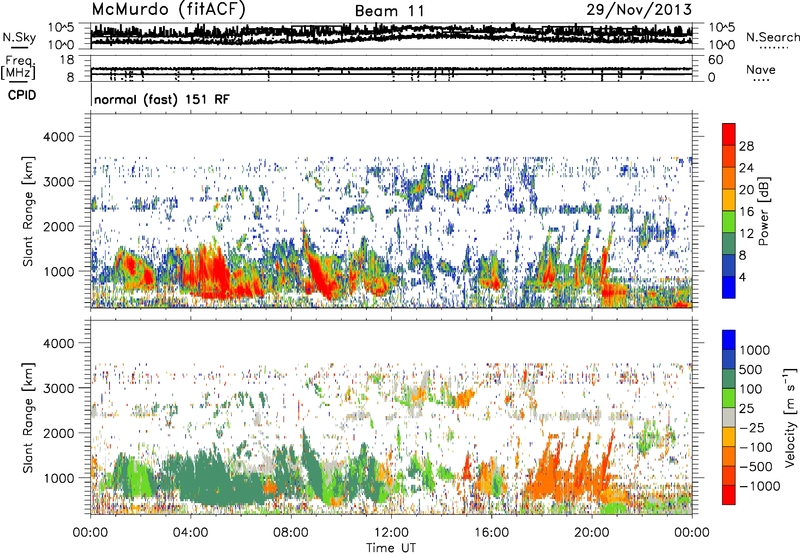
Task: Click the orange 20-24 dB Power colorbar segment
Action: [729, 178]
